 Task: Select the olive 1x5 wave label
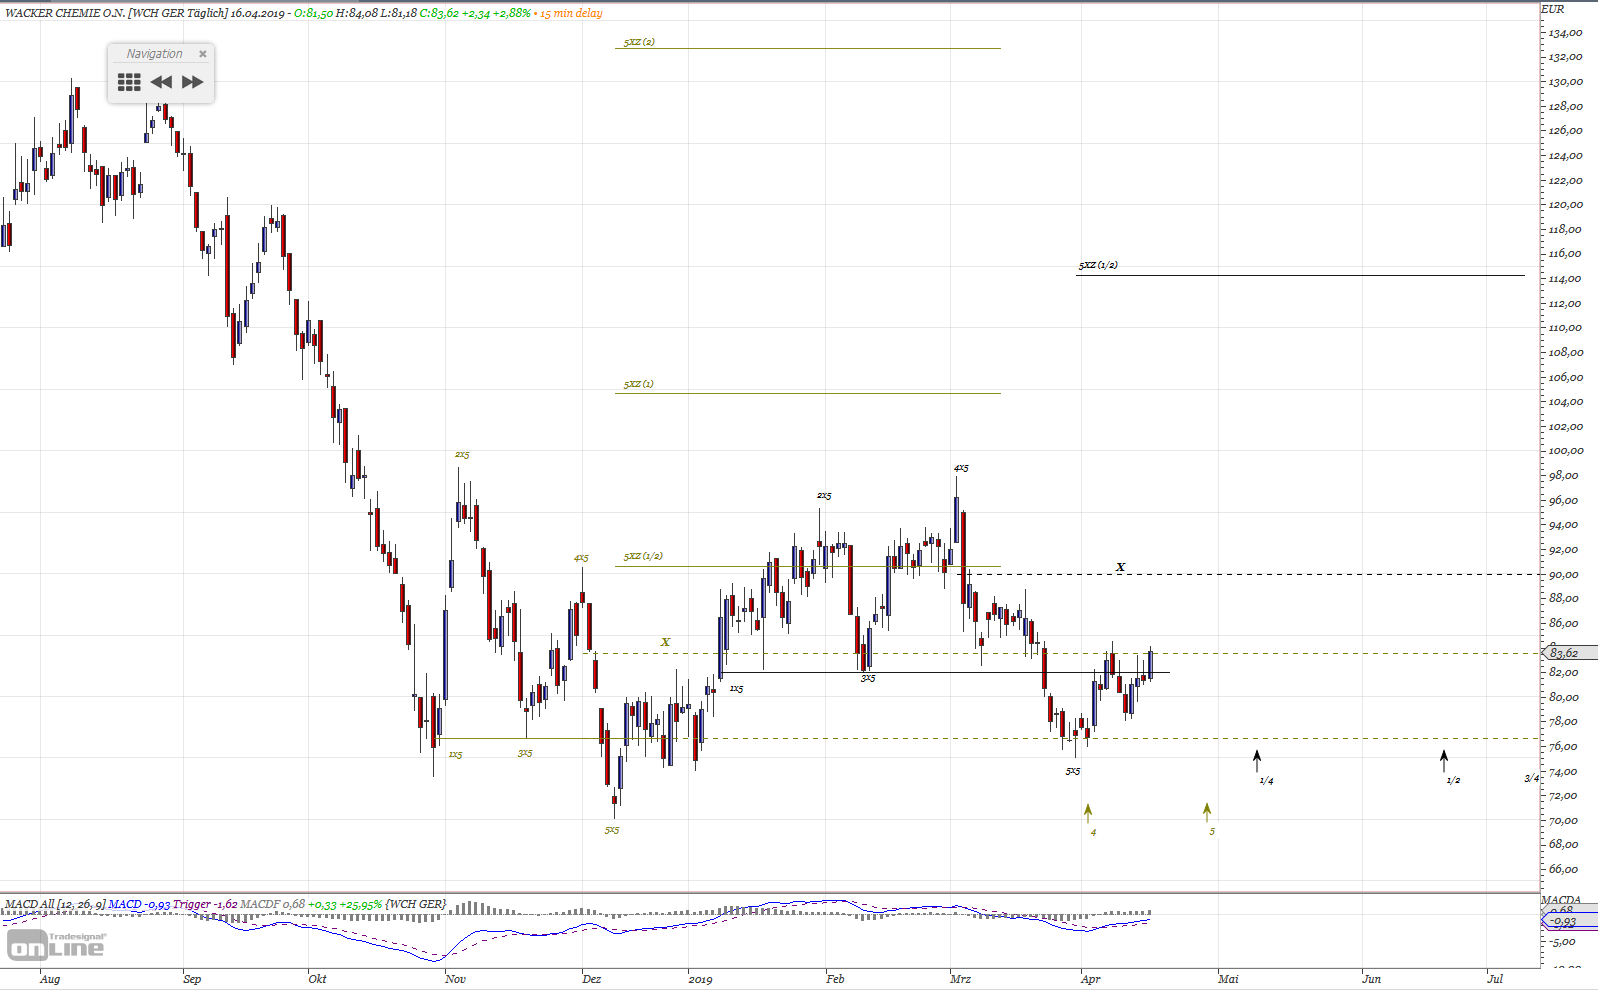[x=455, y=755]
